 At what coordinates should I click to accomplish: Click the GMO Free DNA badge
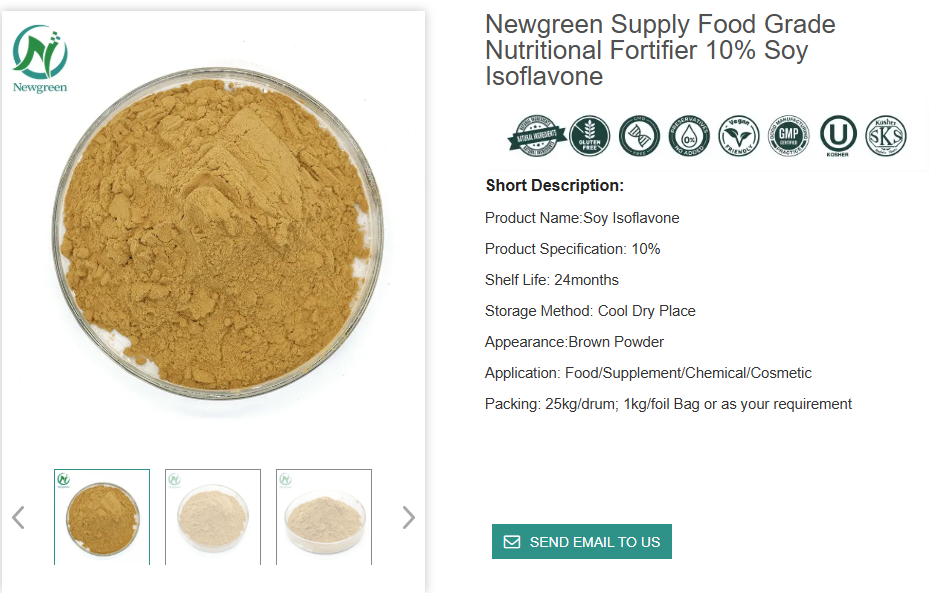pyautogui.click(x=638, y=136)
